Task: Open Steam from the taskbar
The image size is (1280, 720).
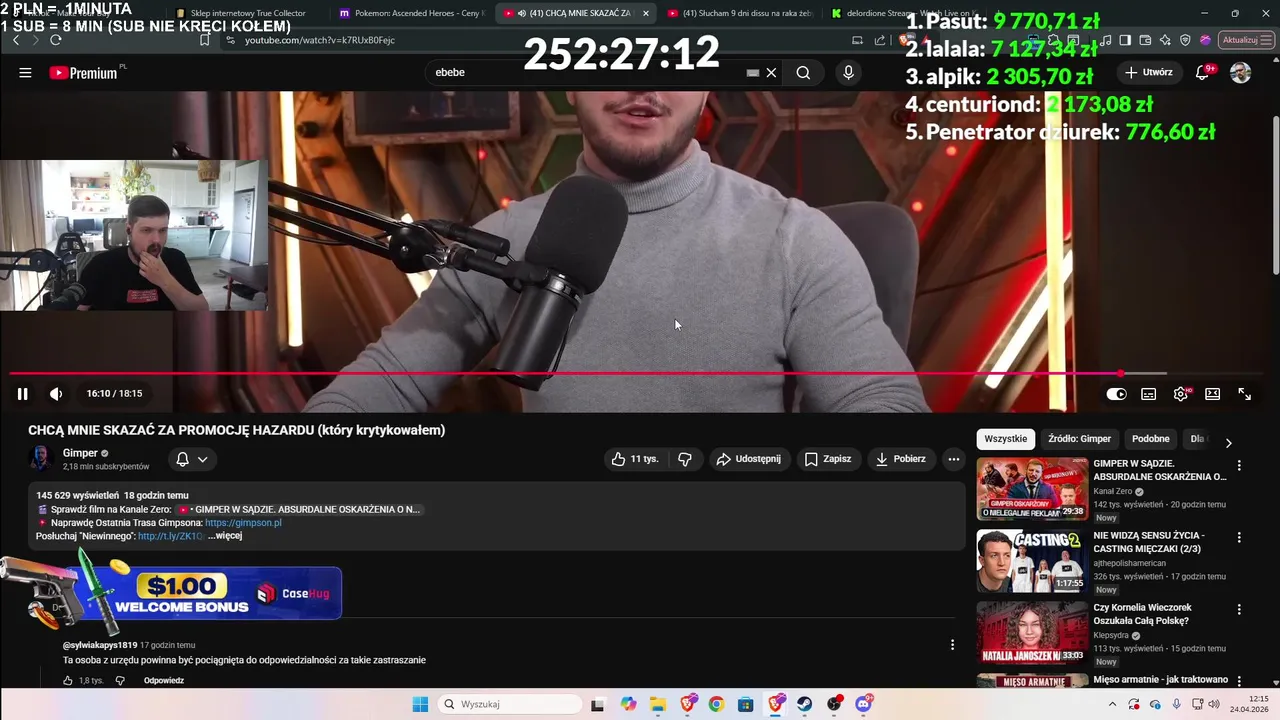Action: pyautogui.click(x=805, y=704)
